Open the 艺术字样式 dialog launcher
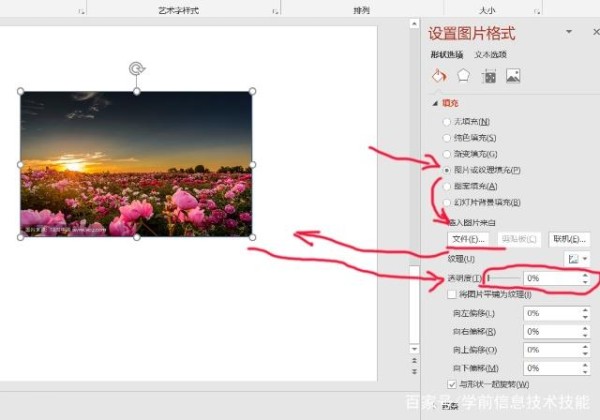600x420 pixels. [276, 11]
